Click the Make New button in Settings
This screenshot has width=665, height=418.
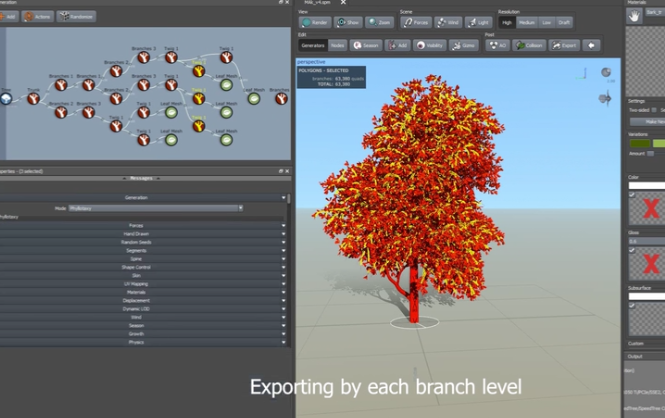click(x=647, y=122)
